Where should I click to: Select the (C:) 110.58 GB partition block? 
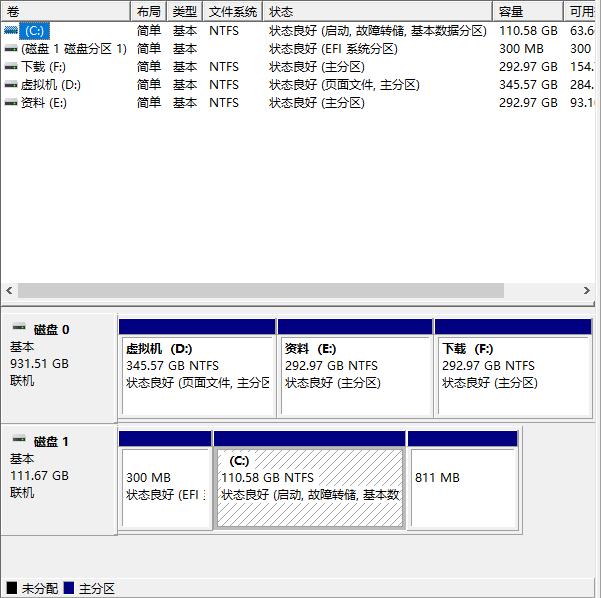click(310, 480)
